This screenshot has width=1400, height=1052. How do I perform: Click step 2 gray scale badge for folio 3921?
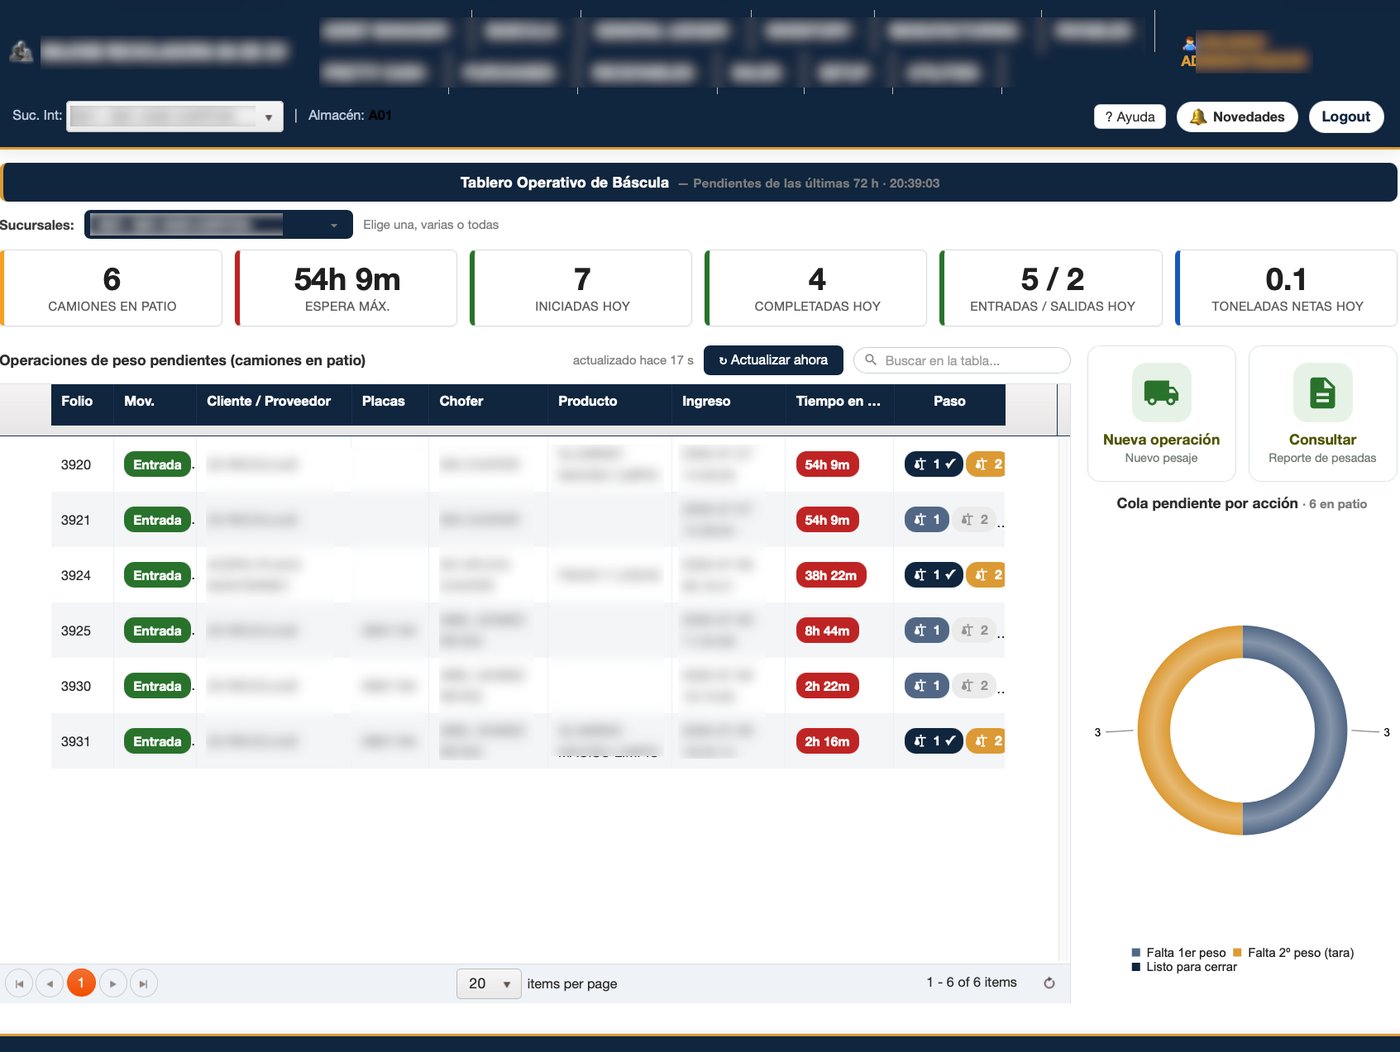[x=974, y=520]
